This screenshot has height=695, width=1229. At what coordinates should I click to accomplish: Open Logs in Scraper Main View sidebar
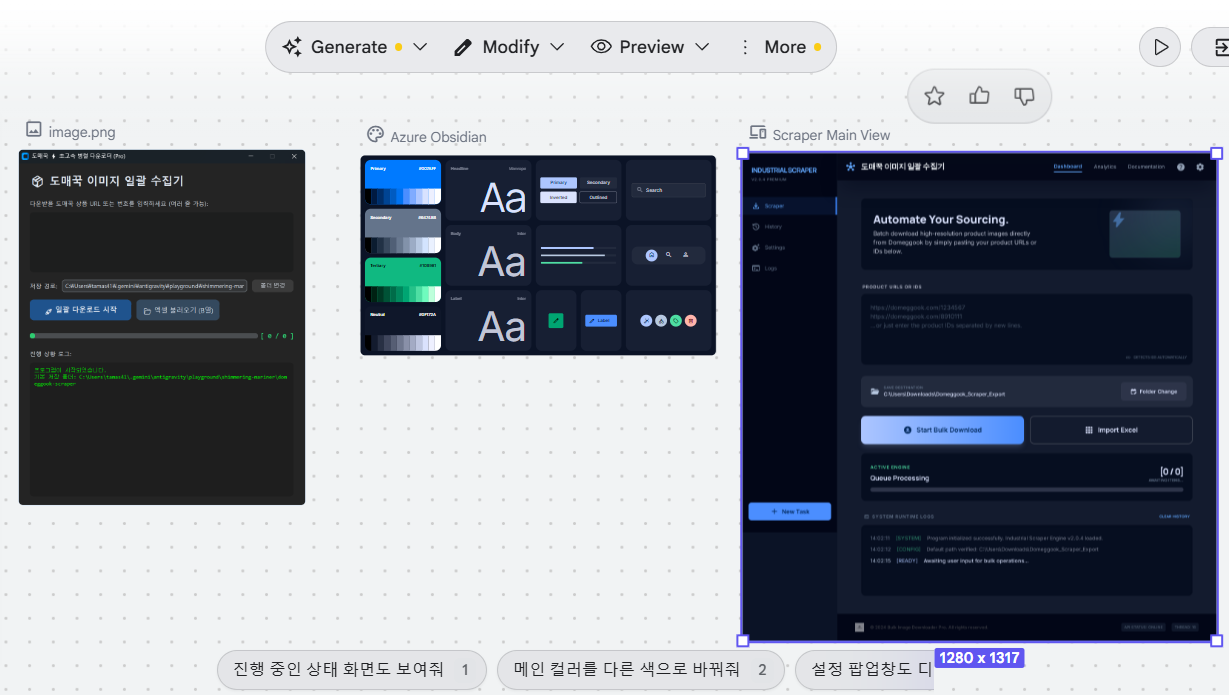789,268
